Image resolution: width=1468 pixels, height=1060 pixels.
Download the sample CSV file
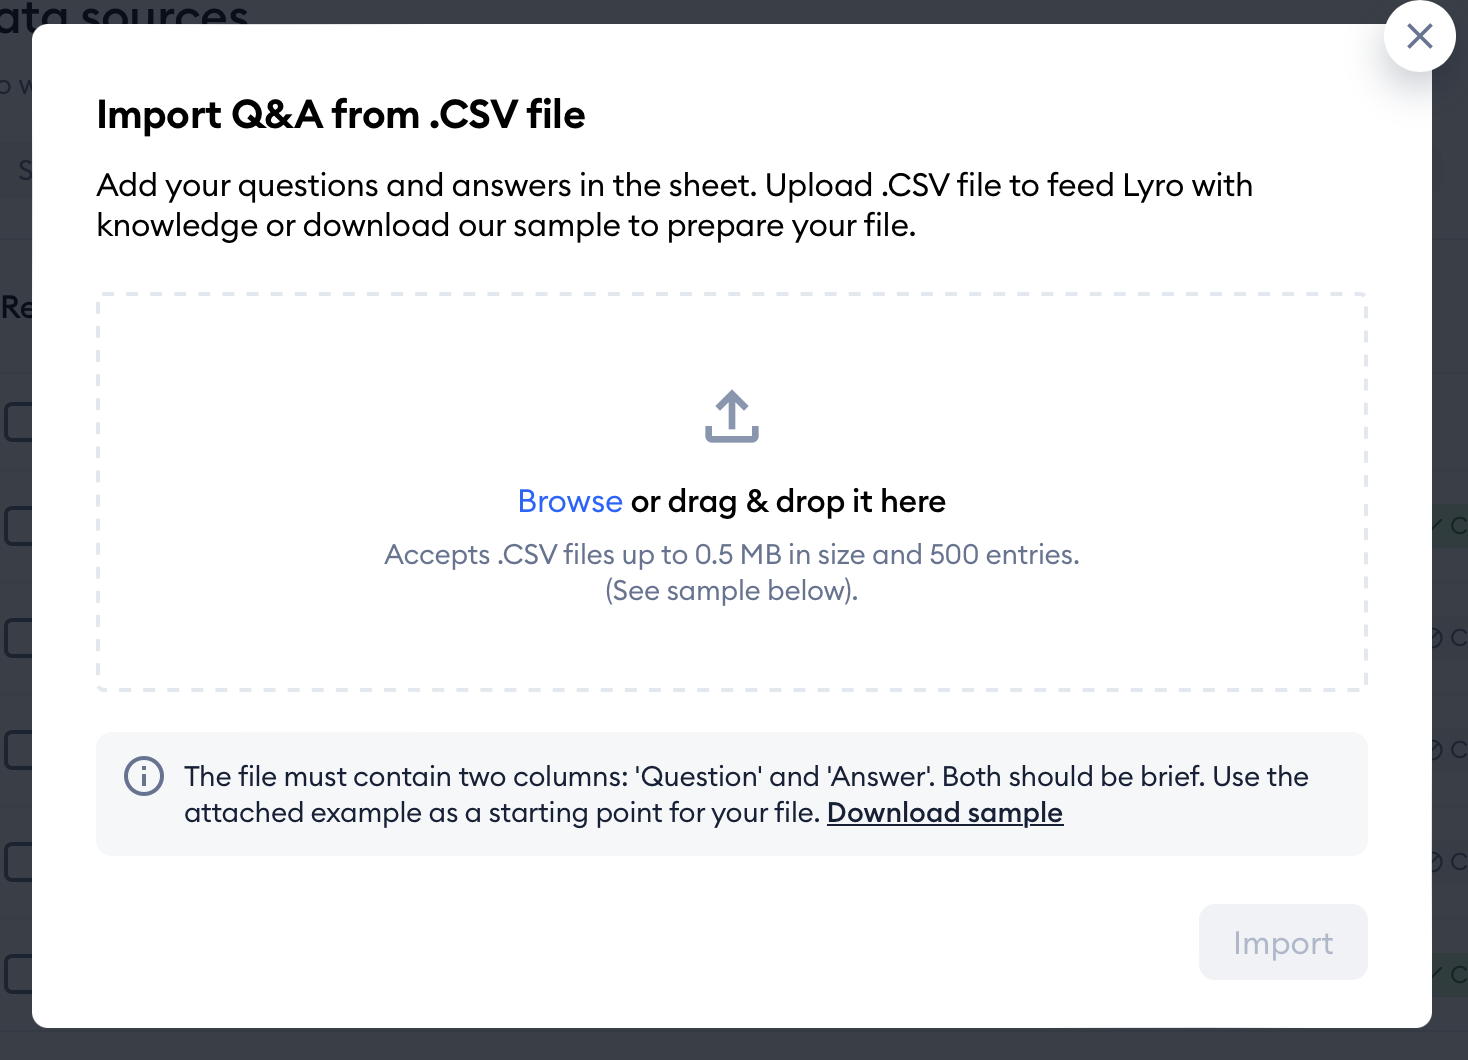click(944, 813)
